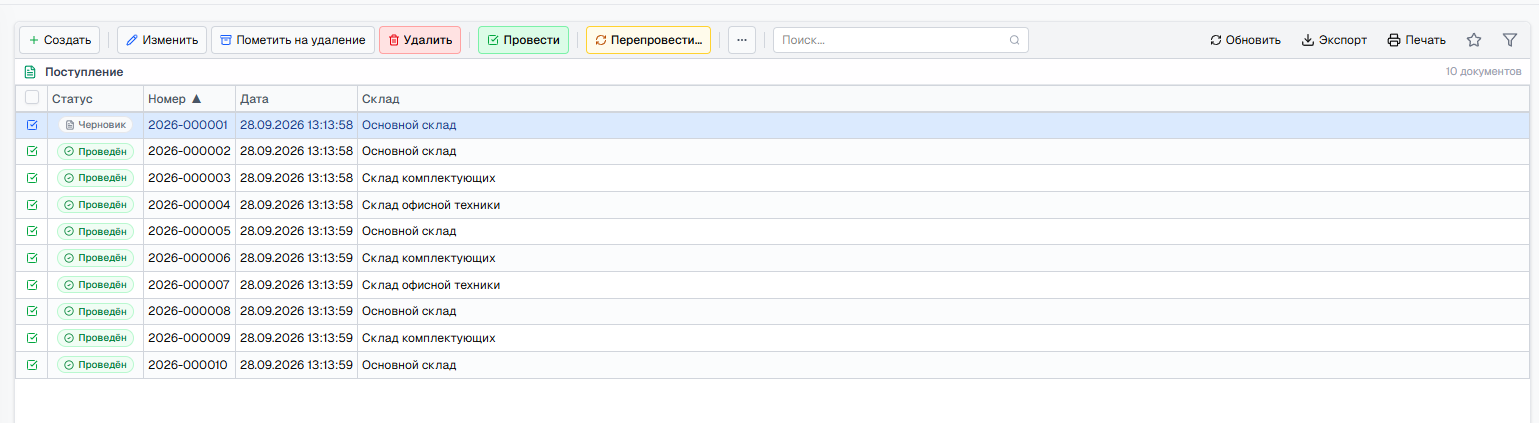Select number cell 2026-000003
This screenshot has width=1539, height=423.
pyautogui.click(x=189, y=178)
